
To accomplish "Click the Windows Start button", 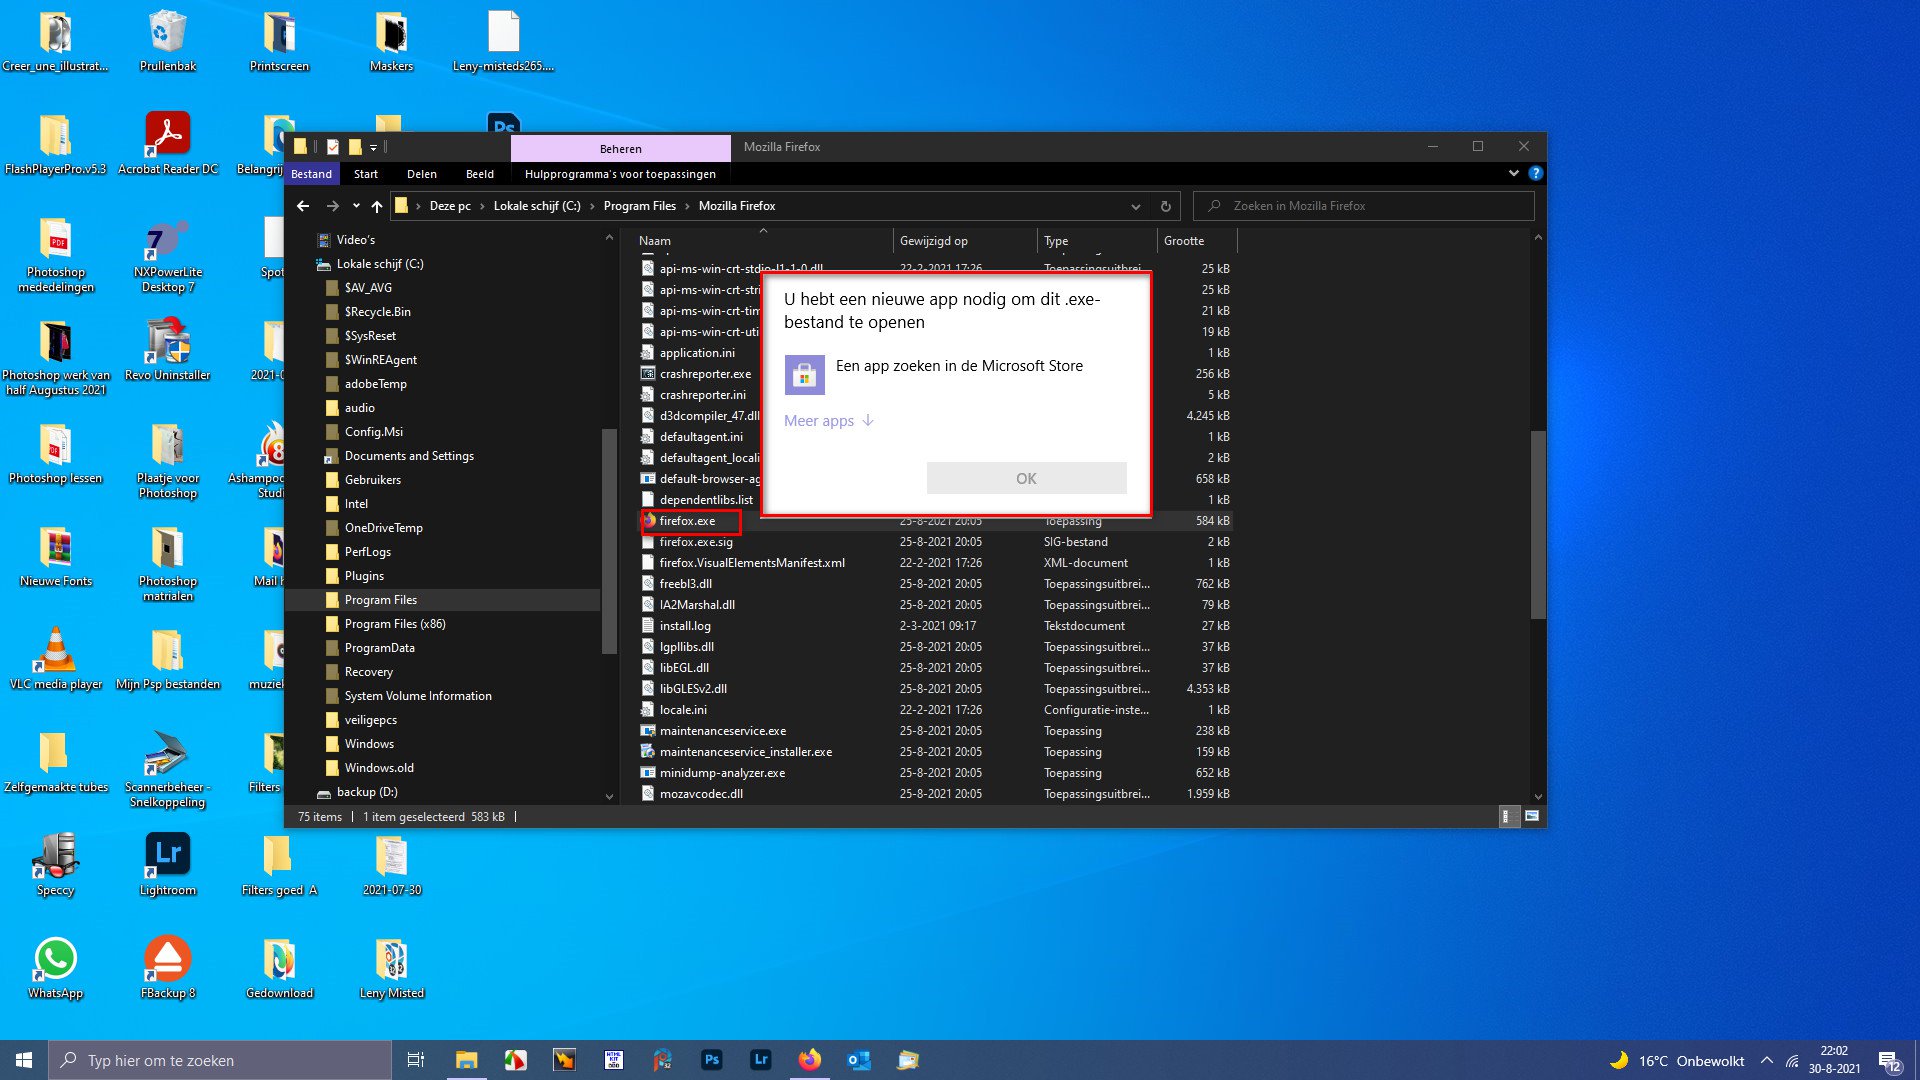I will point(24,1060).
